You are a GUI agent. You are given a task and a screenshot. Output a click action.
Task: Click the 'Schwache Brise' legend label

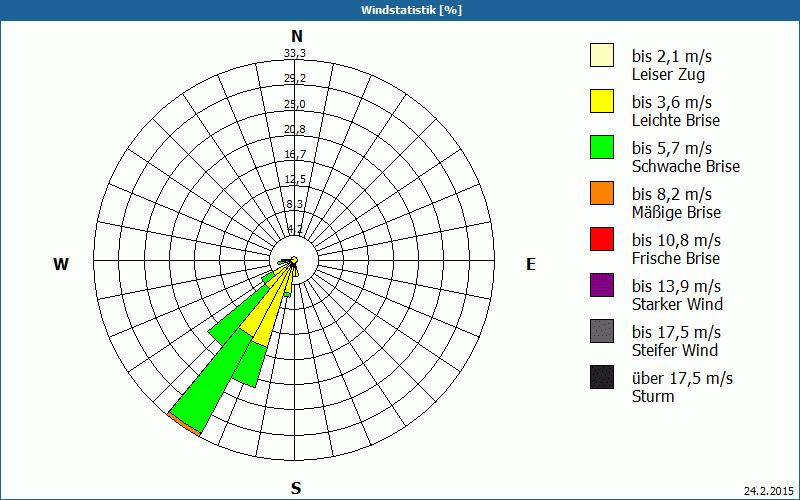(686, 166)
